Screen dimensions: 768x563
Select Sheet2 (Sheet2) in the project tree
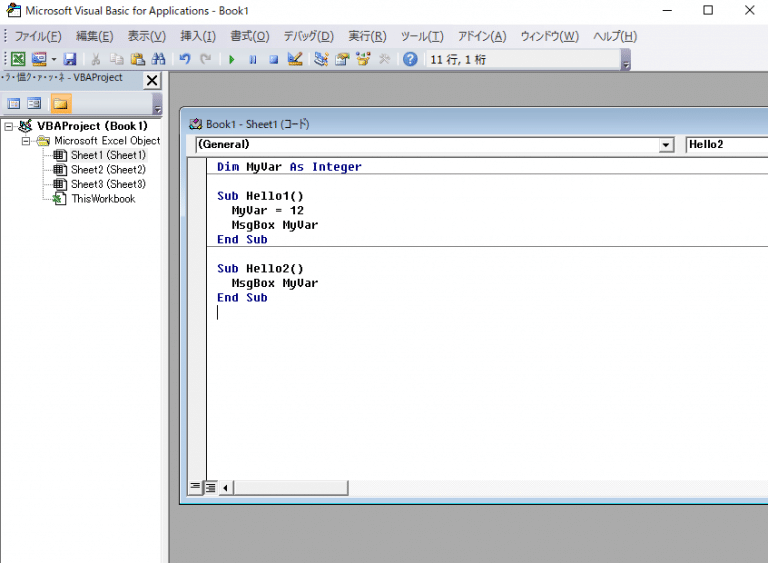click(x=108, y=170)
